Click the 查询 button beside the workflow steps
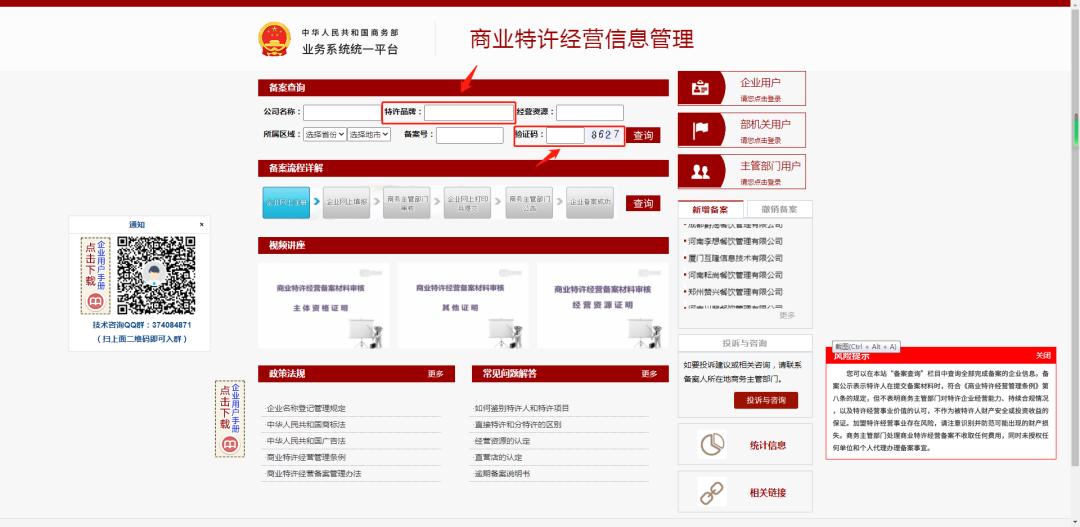The image size is (1080, 527). [643, 203]
